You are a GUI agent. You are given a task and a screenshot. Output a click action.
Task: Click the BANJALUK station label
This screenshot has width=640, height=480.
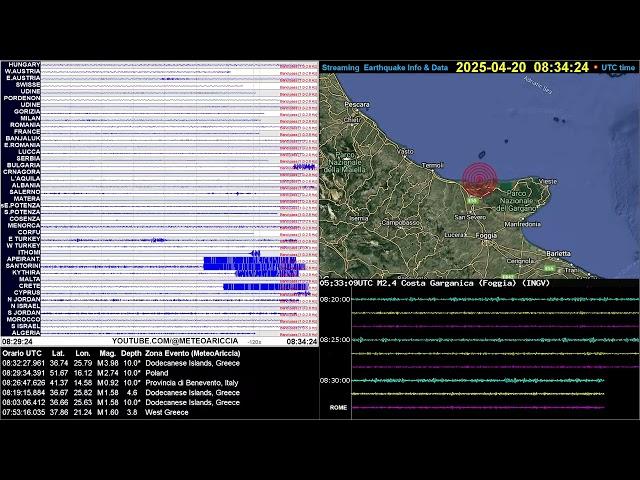pos(23,138)
